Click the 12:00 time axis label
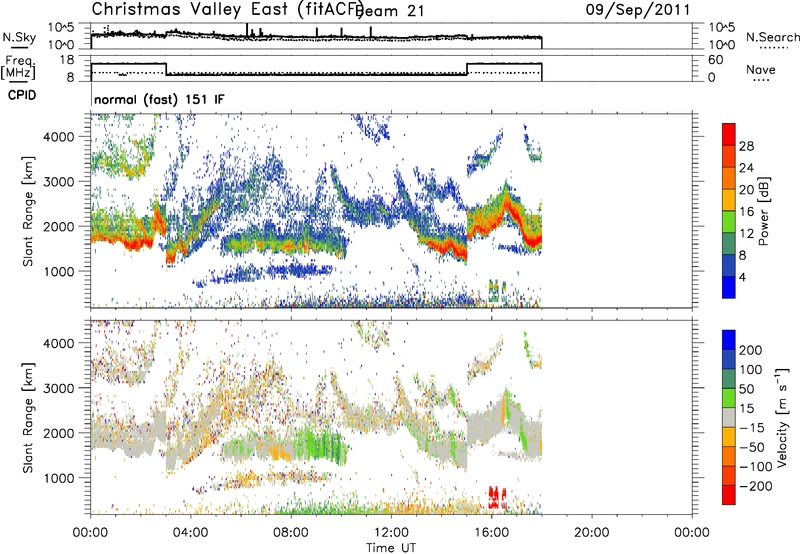 click(x=391, y=533)
